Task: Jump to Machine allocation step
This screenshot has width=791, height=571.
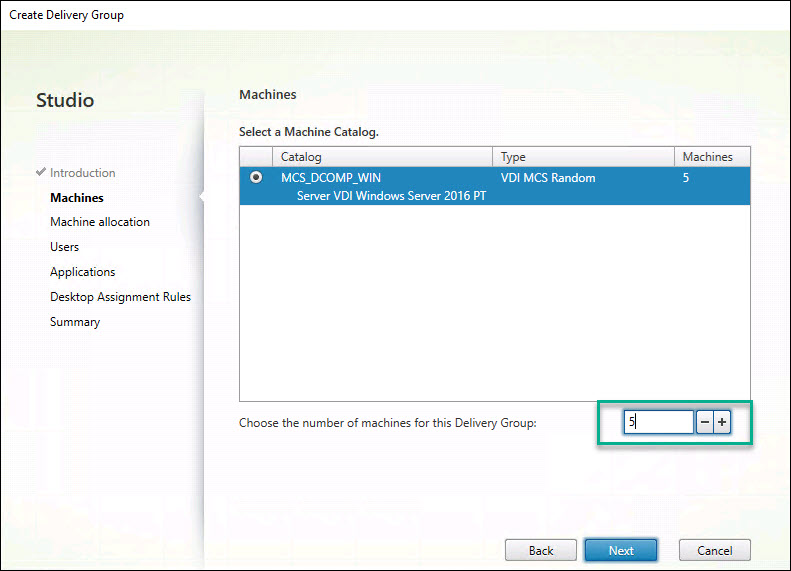Action: tap(100, 222)
